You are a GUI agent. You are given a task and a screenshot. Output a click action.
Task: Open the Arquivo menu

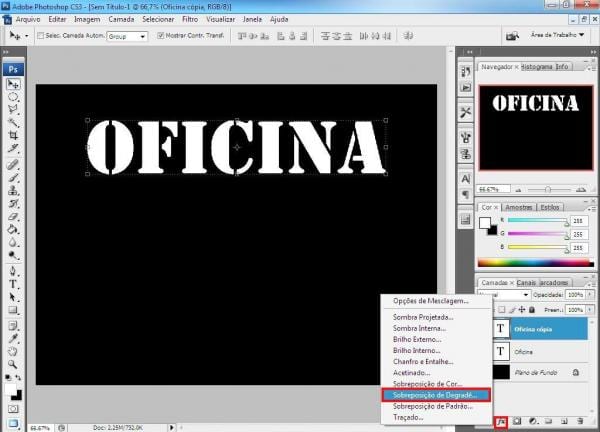coord(28,20)
